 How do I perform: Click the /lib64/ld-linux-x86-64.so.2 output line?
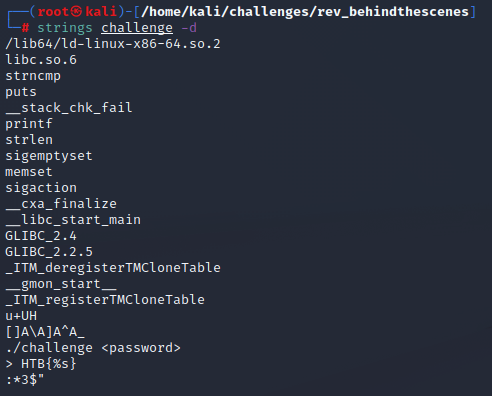[113, 44]
